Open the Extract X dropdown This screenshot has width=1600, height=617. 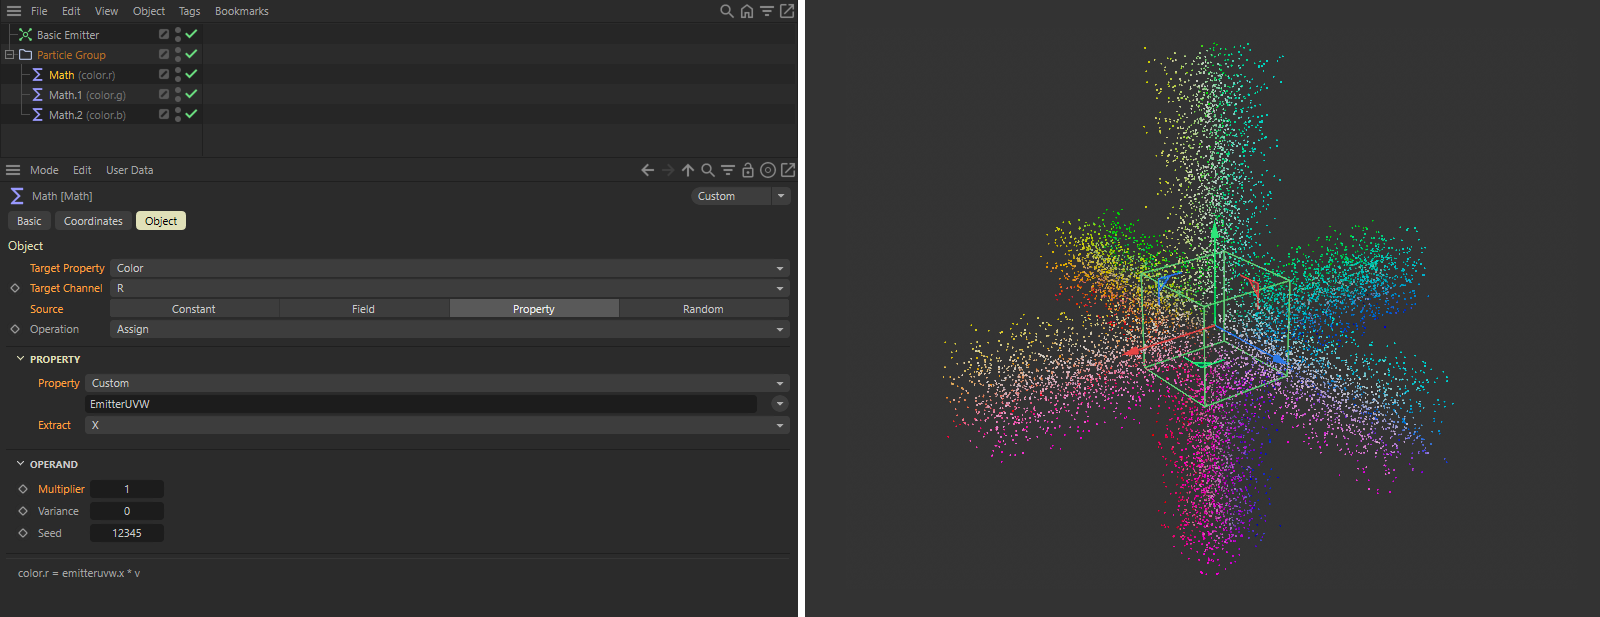tap(437, 425)
